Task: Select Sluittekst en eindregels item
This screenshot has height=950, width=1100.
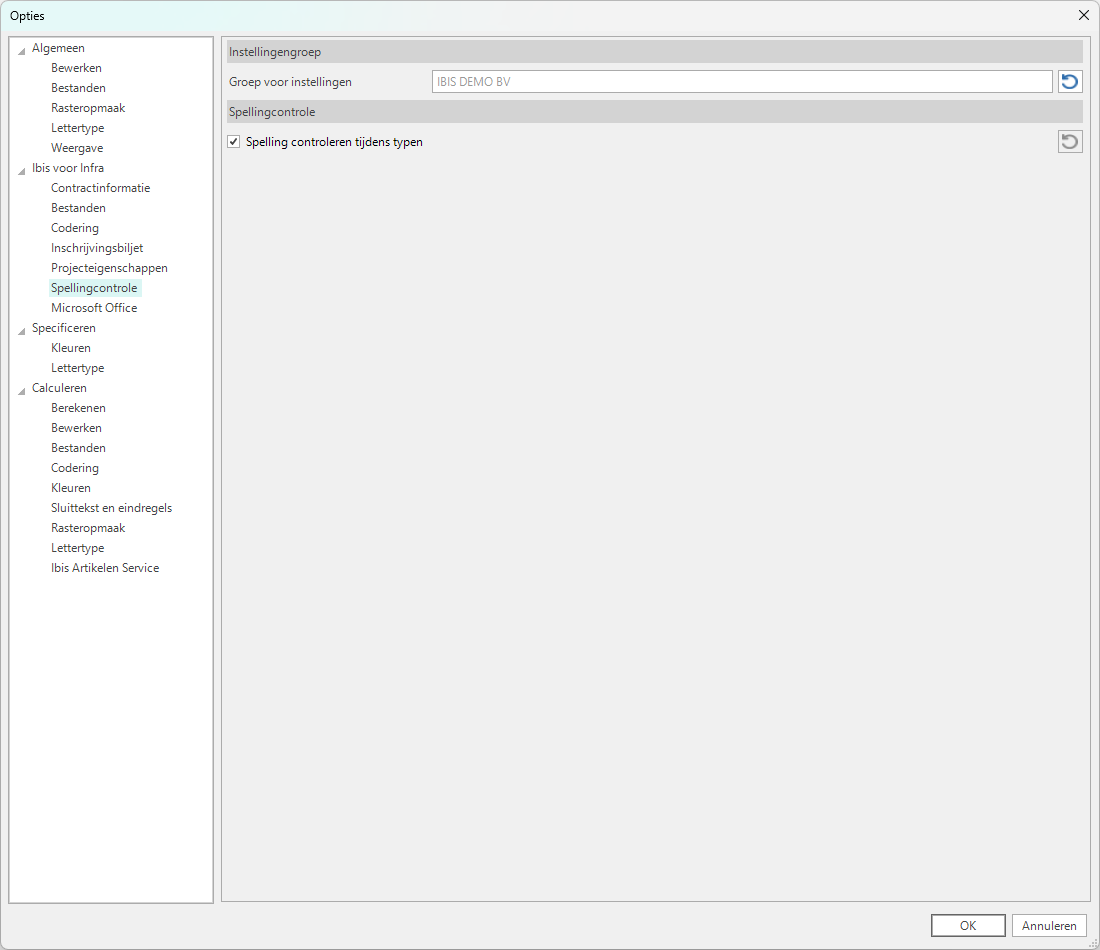Action: 111,508
